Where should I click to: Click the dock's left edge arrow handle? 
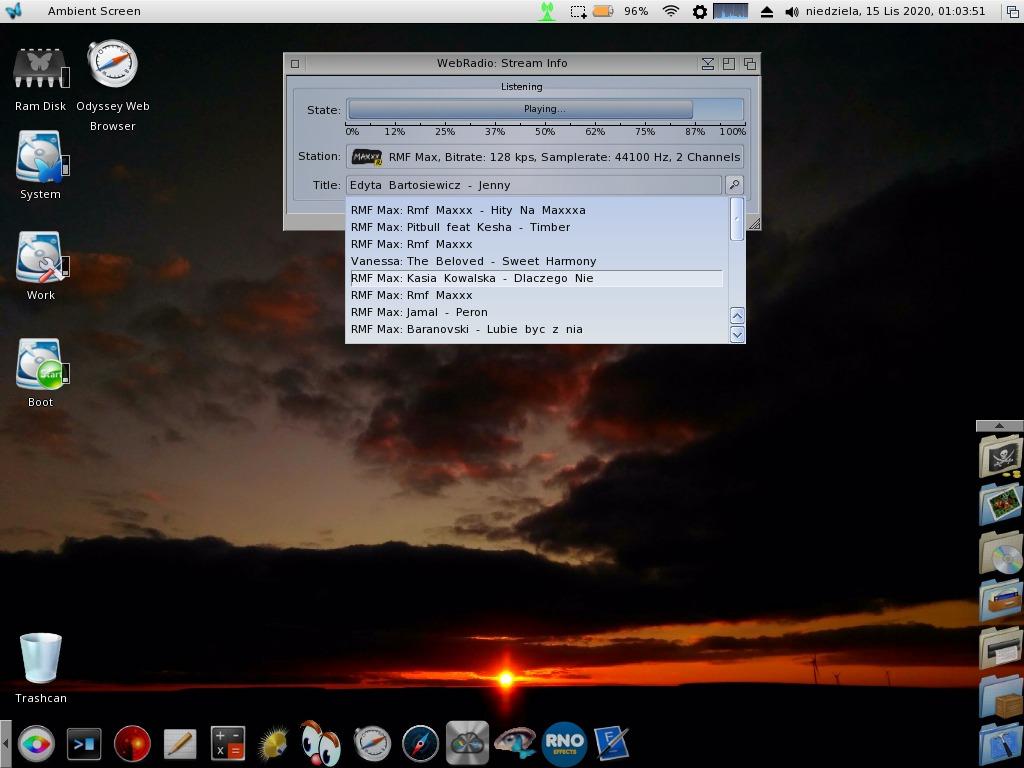tap(5, 743)
